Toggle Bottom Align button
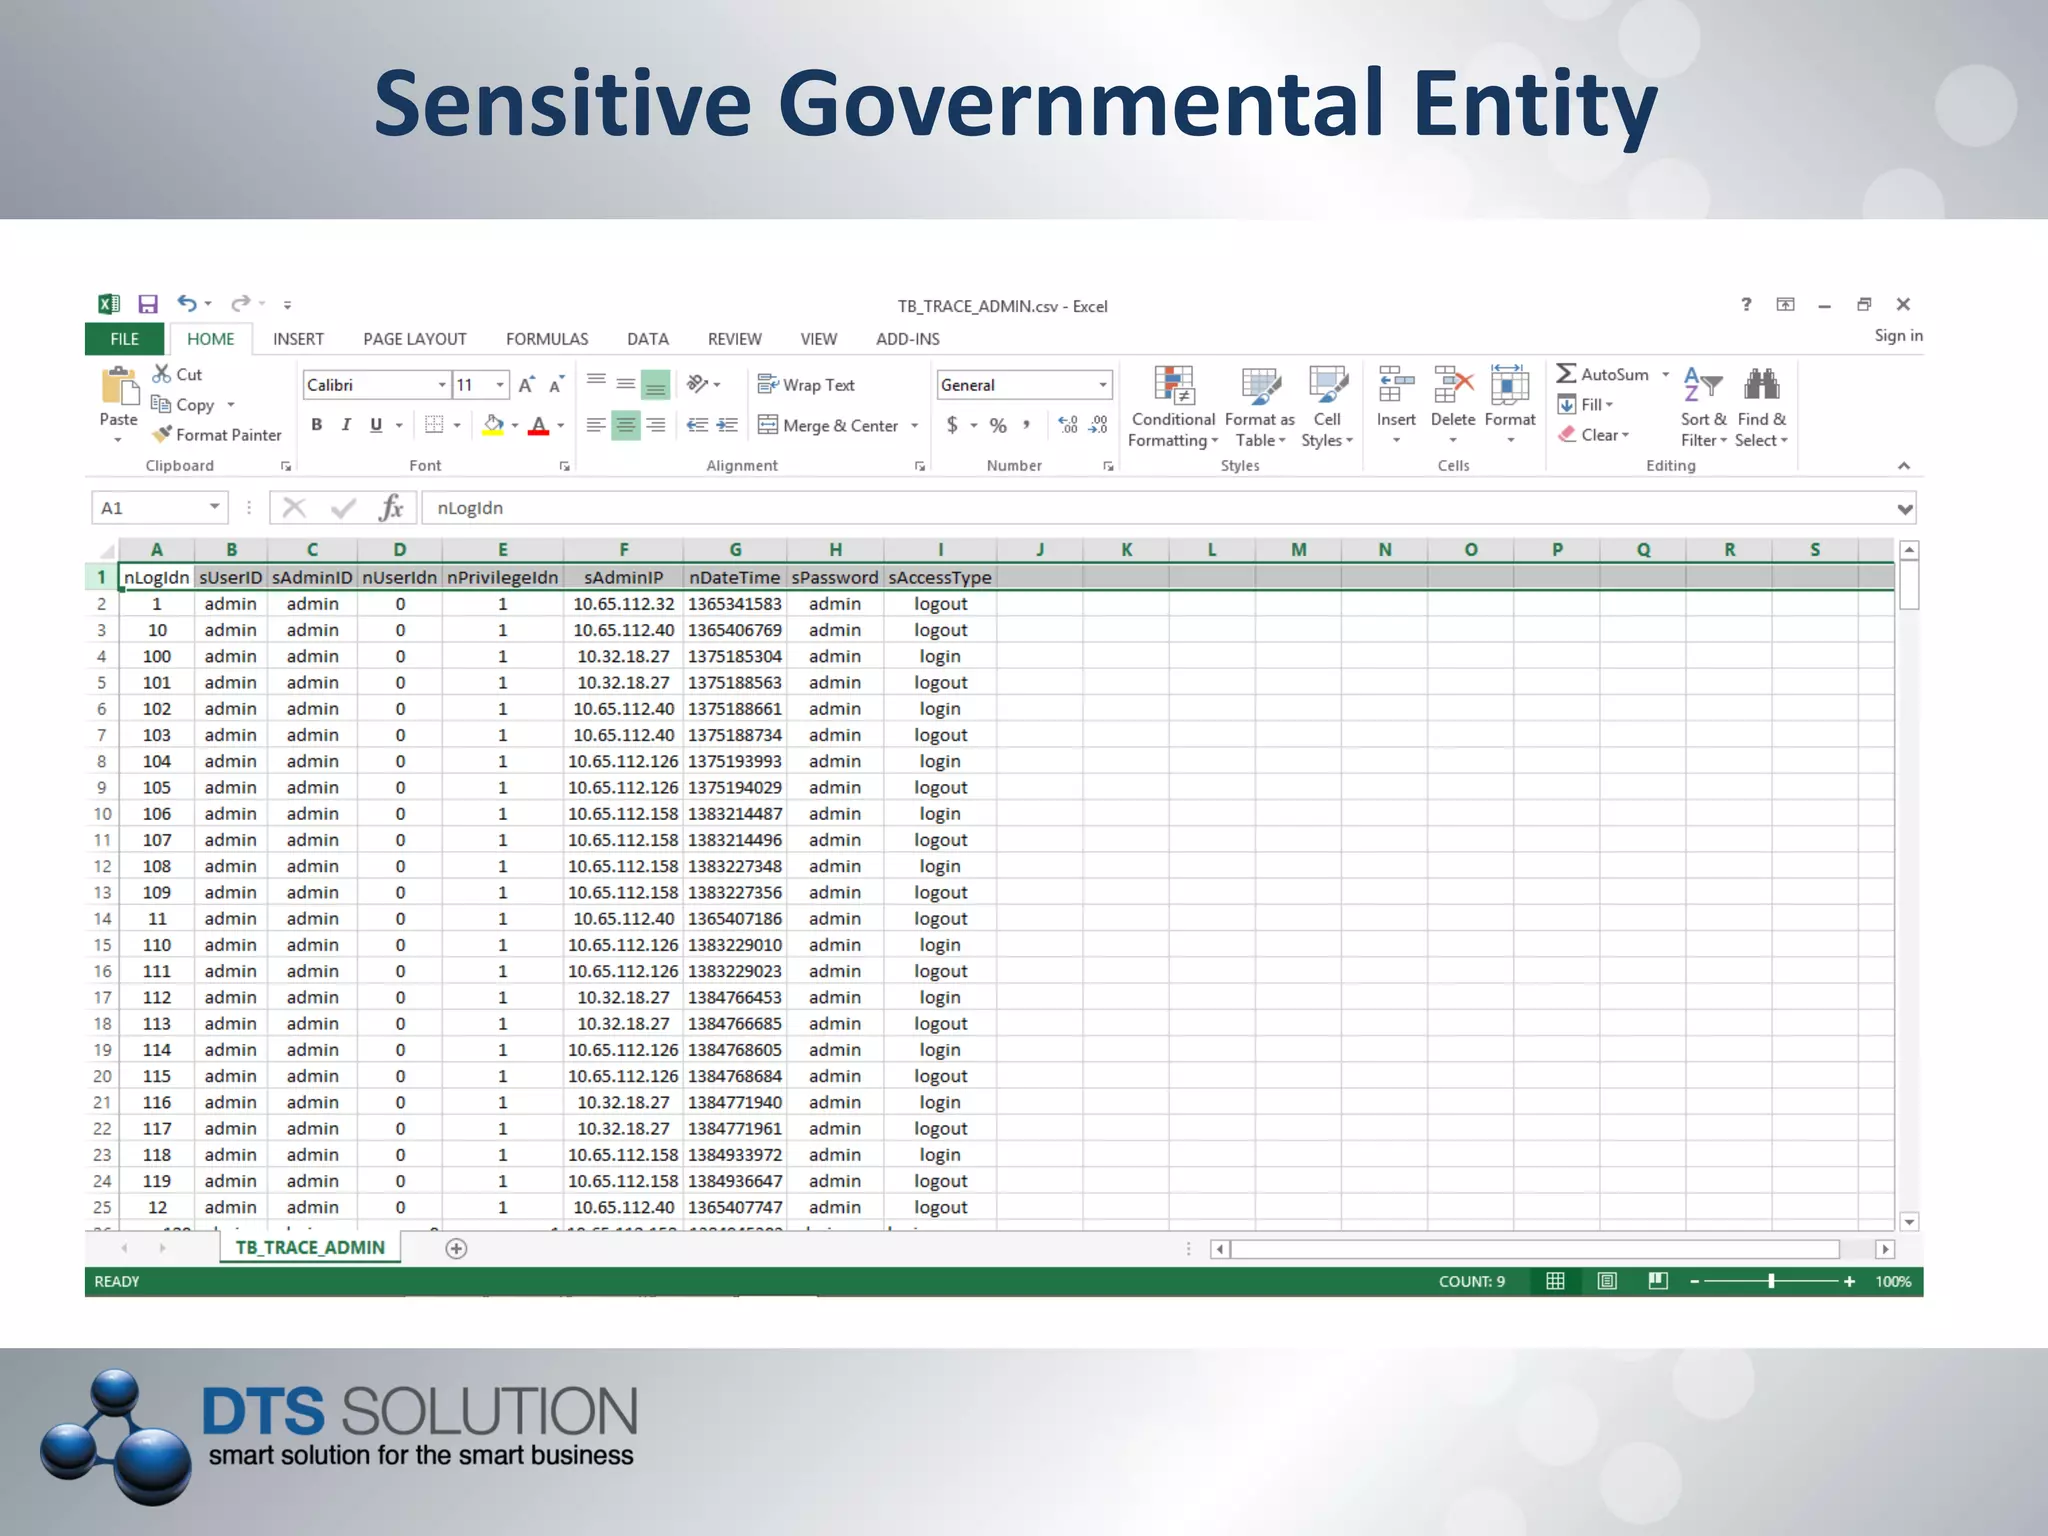The width and height of the screenshot is (2048, 1536). (655, 384)
